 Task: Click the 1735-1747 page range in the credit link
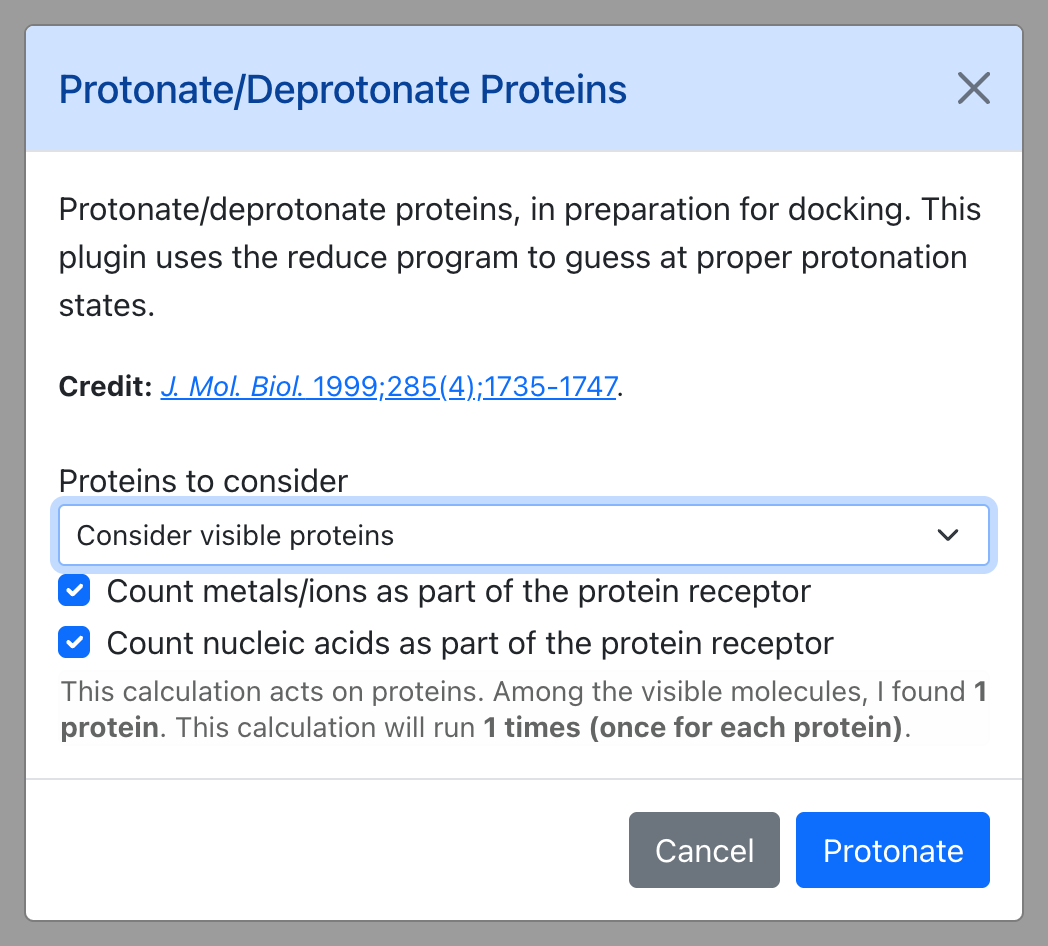click(551, 386)
